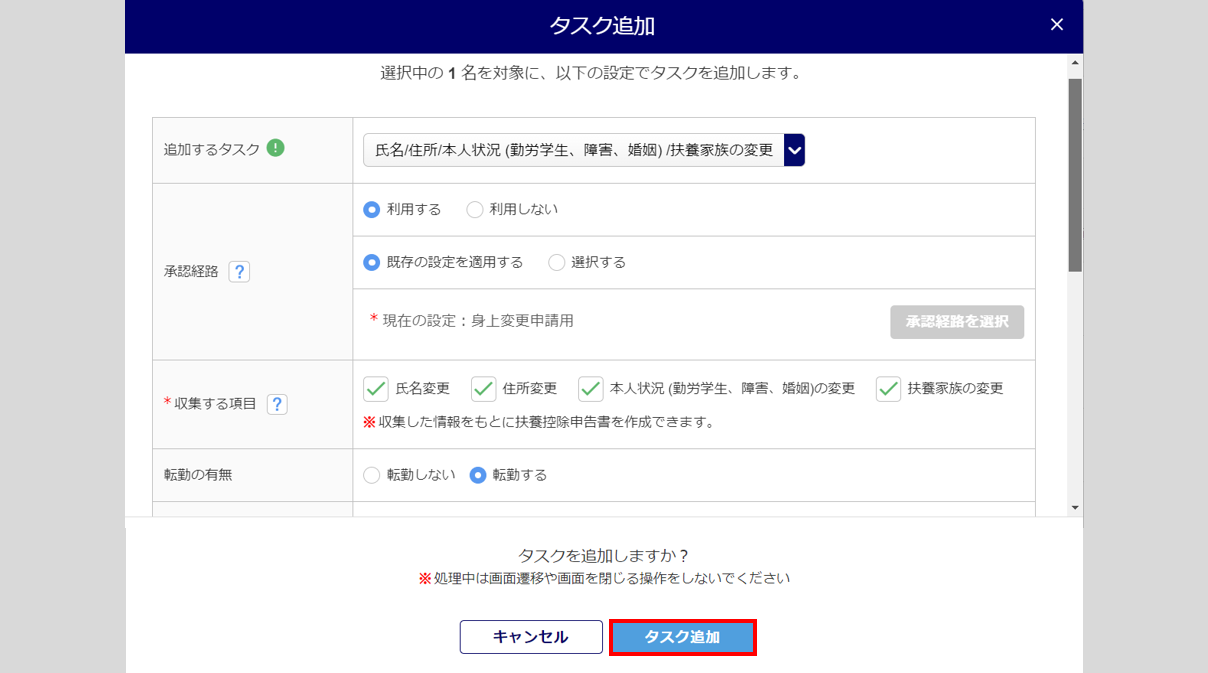Click the 転勤の有無 row label
Viewport: 1208px width, 673px height.
tap(198, 475)
